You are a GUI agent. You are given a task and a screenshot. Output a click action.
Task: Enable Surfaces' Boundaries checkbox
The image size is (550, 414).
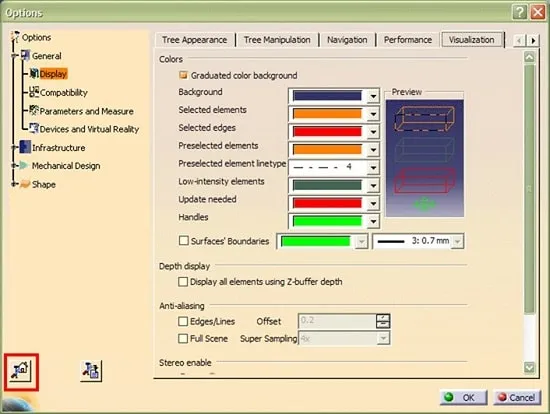pos(183,241)
